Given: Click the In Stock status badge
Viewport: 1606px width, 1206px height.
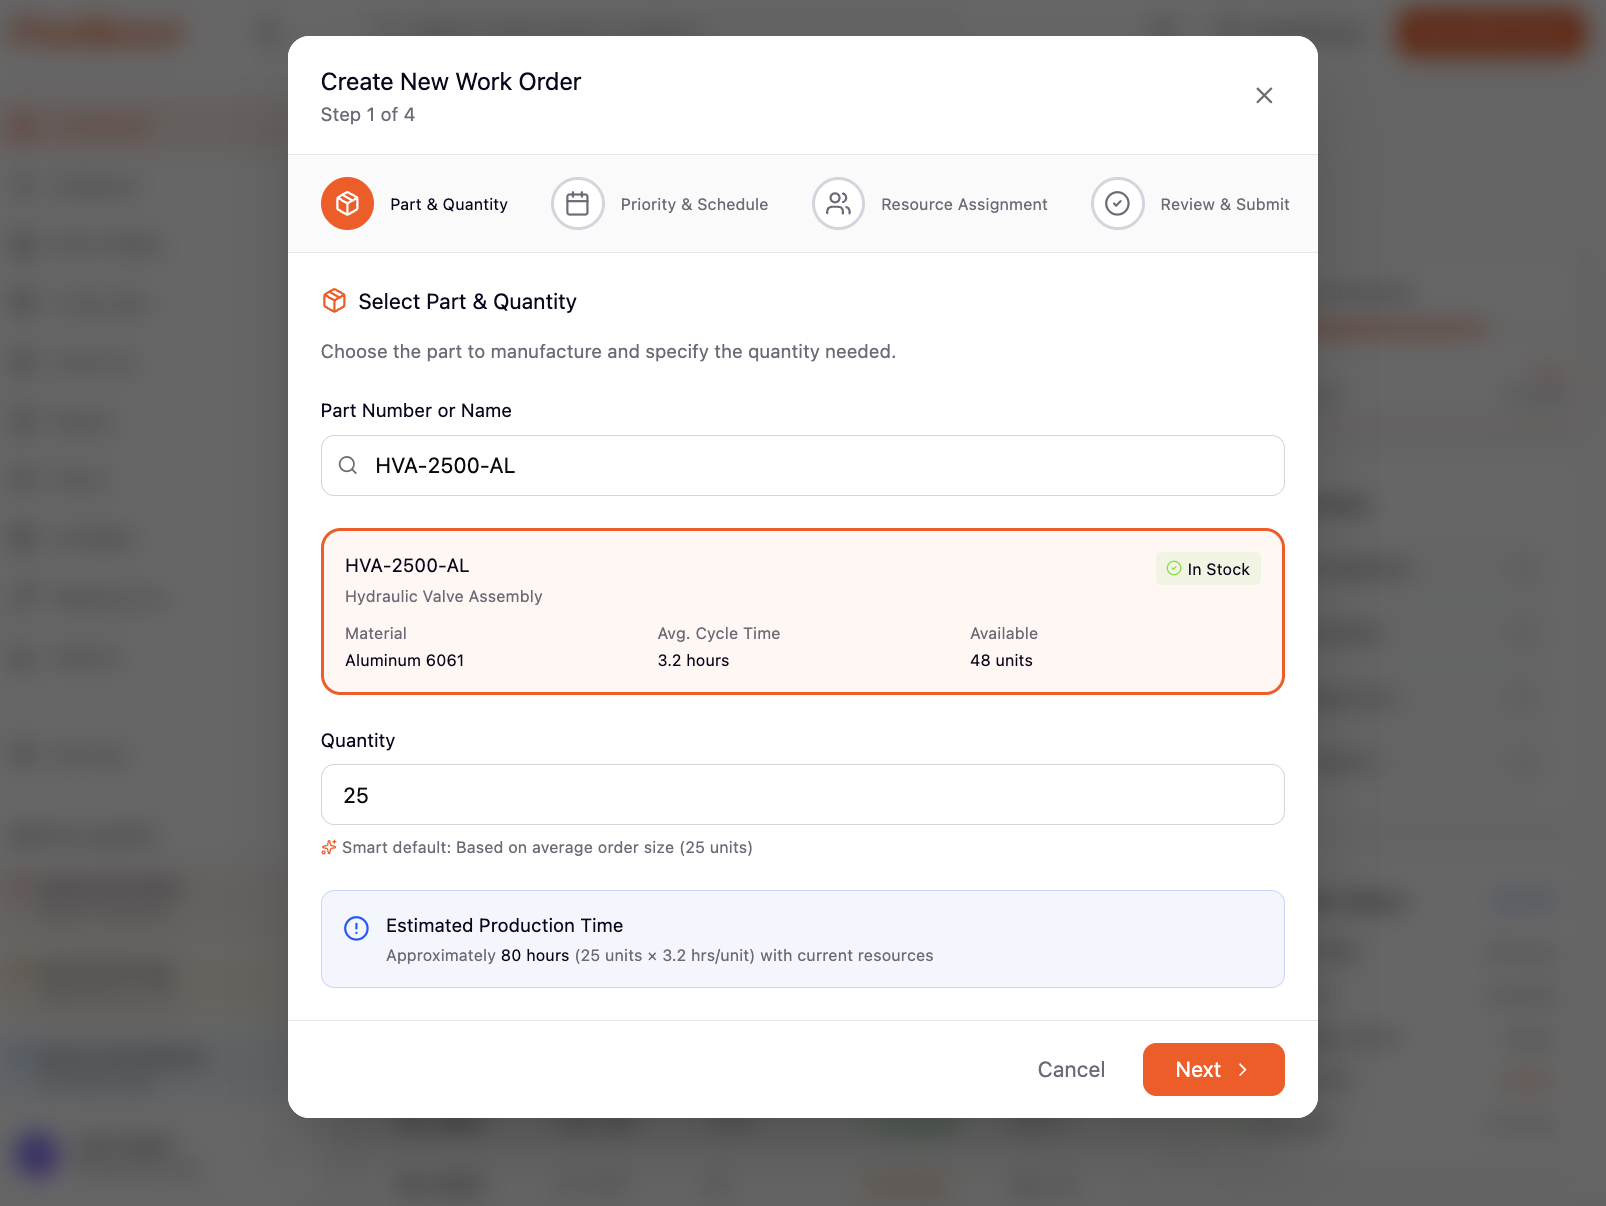Looking at the screenshot, I should (x=1208, y=568).
